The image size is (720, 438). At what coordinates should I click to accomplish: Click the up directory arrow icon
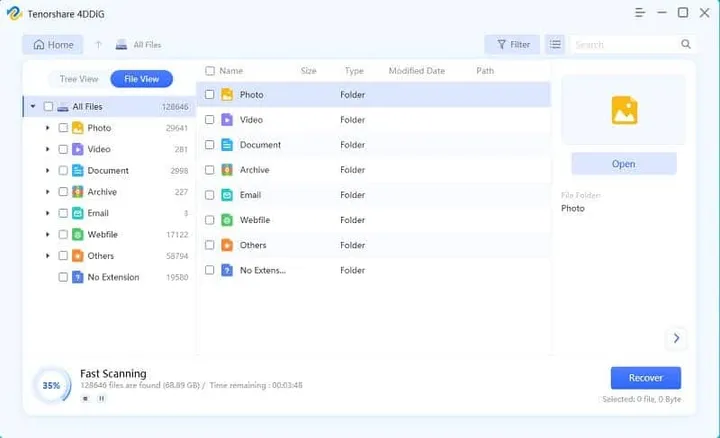[98, 45]
